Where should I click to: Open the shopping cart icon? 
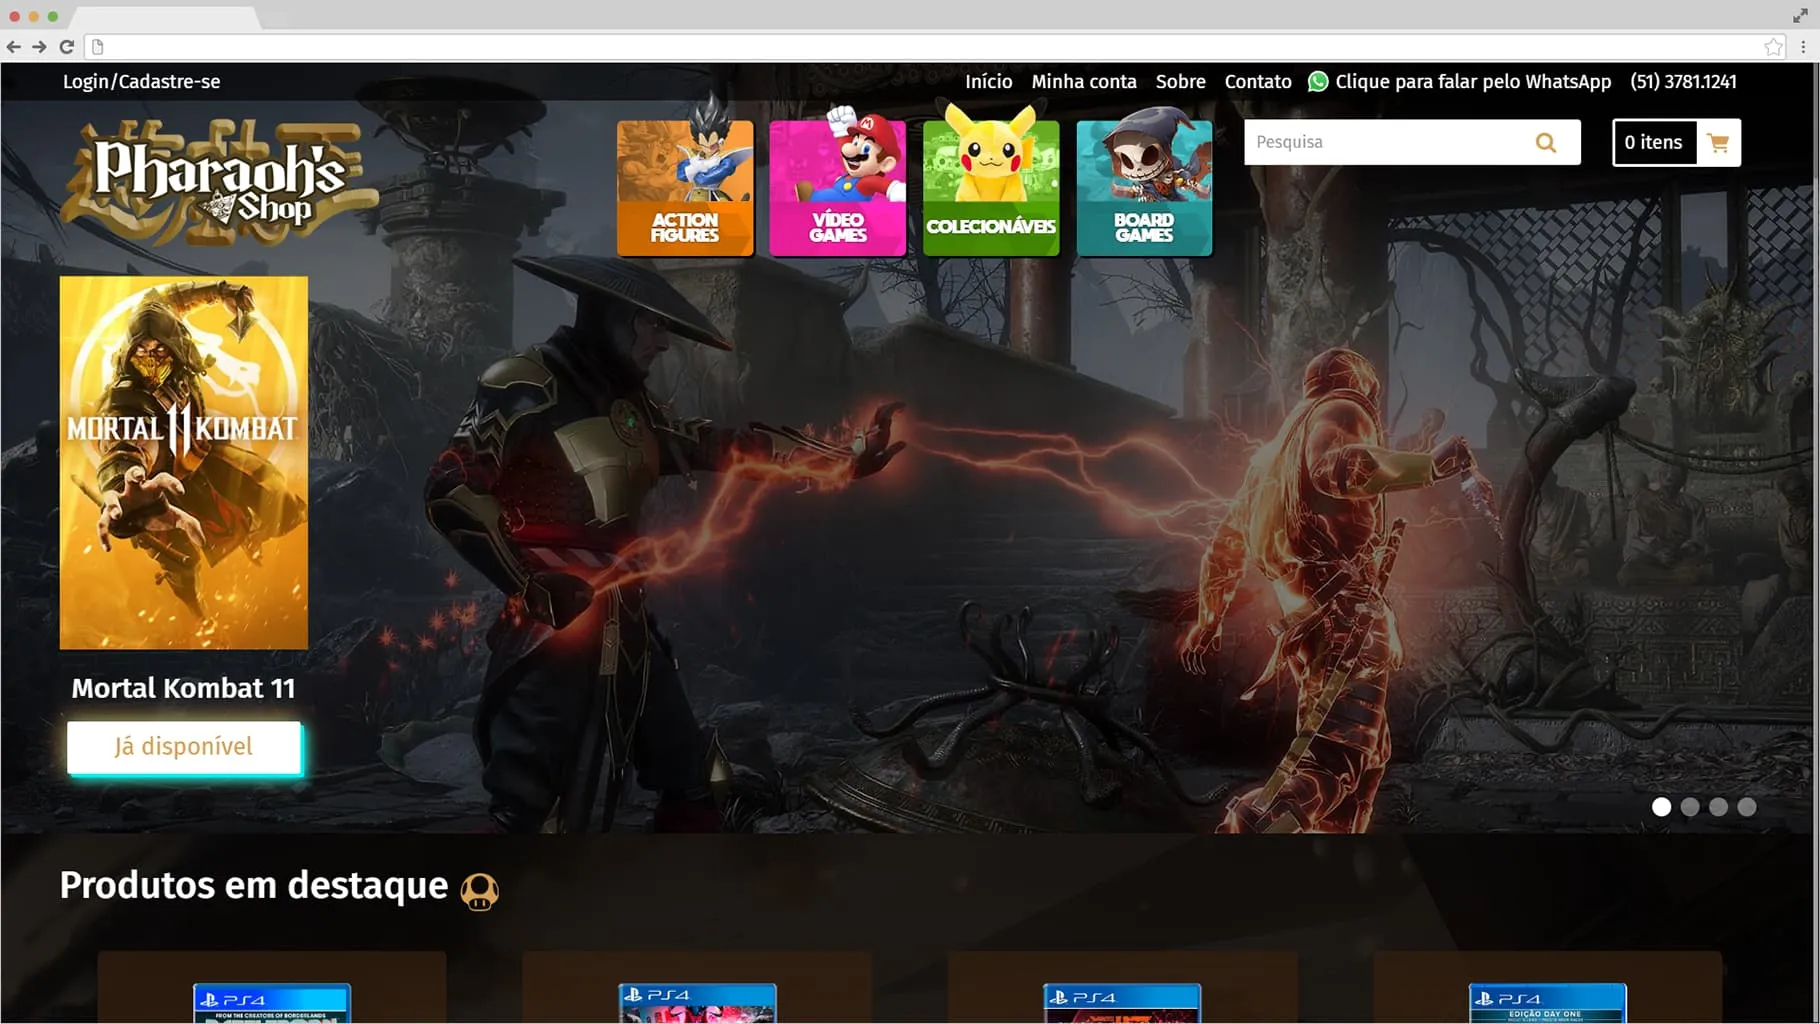(x=1719, y=143)
